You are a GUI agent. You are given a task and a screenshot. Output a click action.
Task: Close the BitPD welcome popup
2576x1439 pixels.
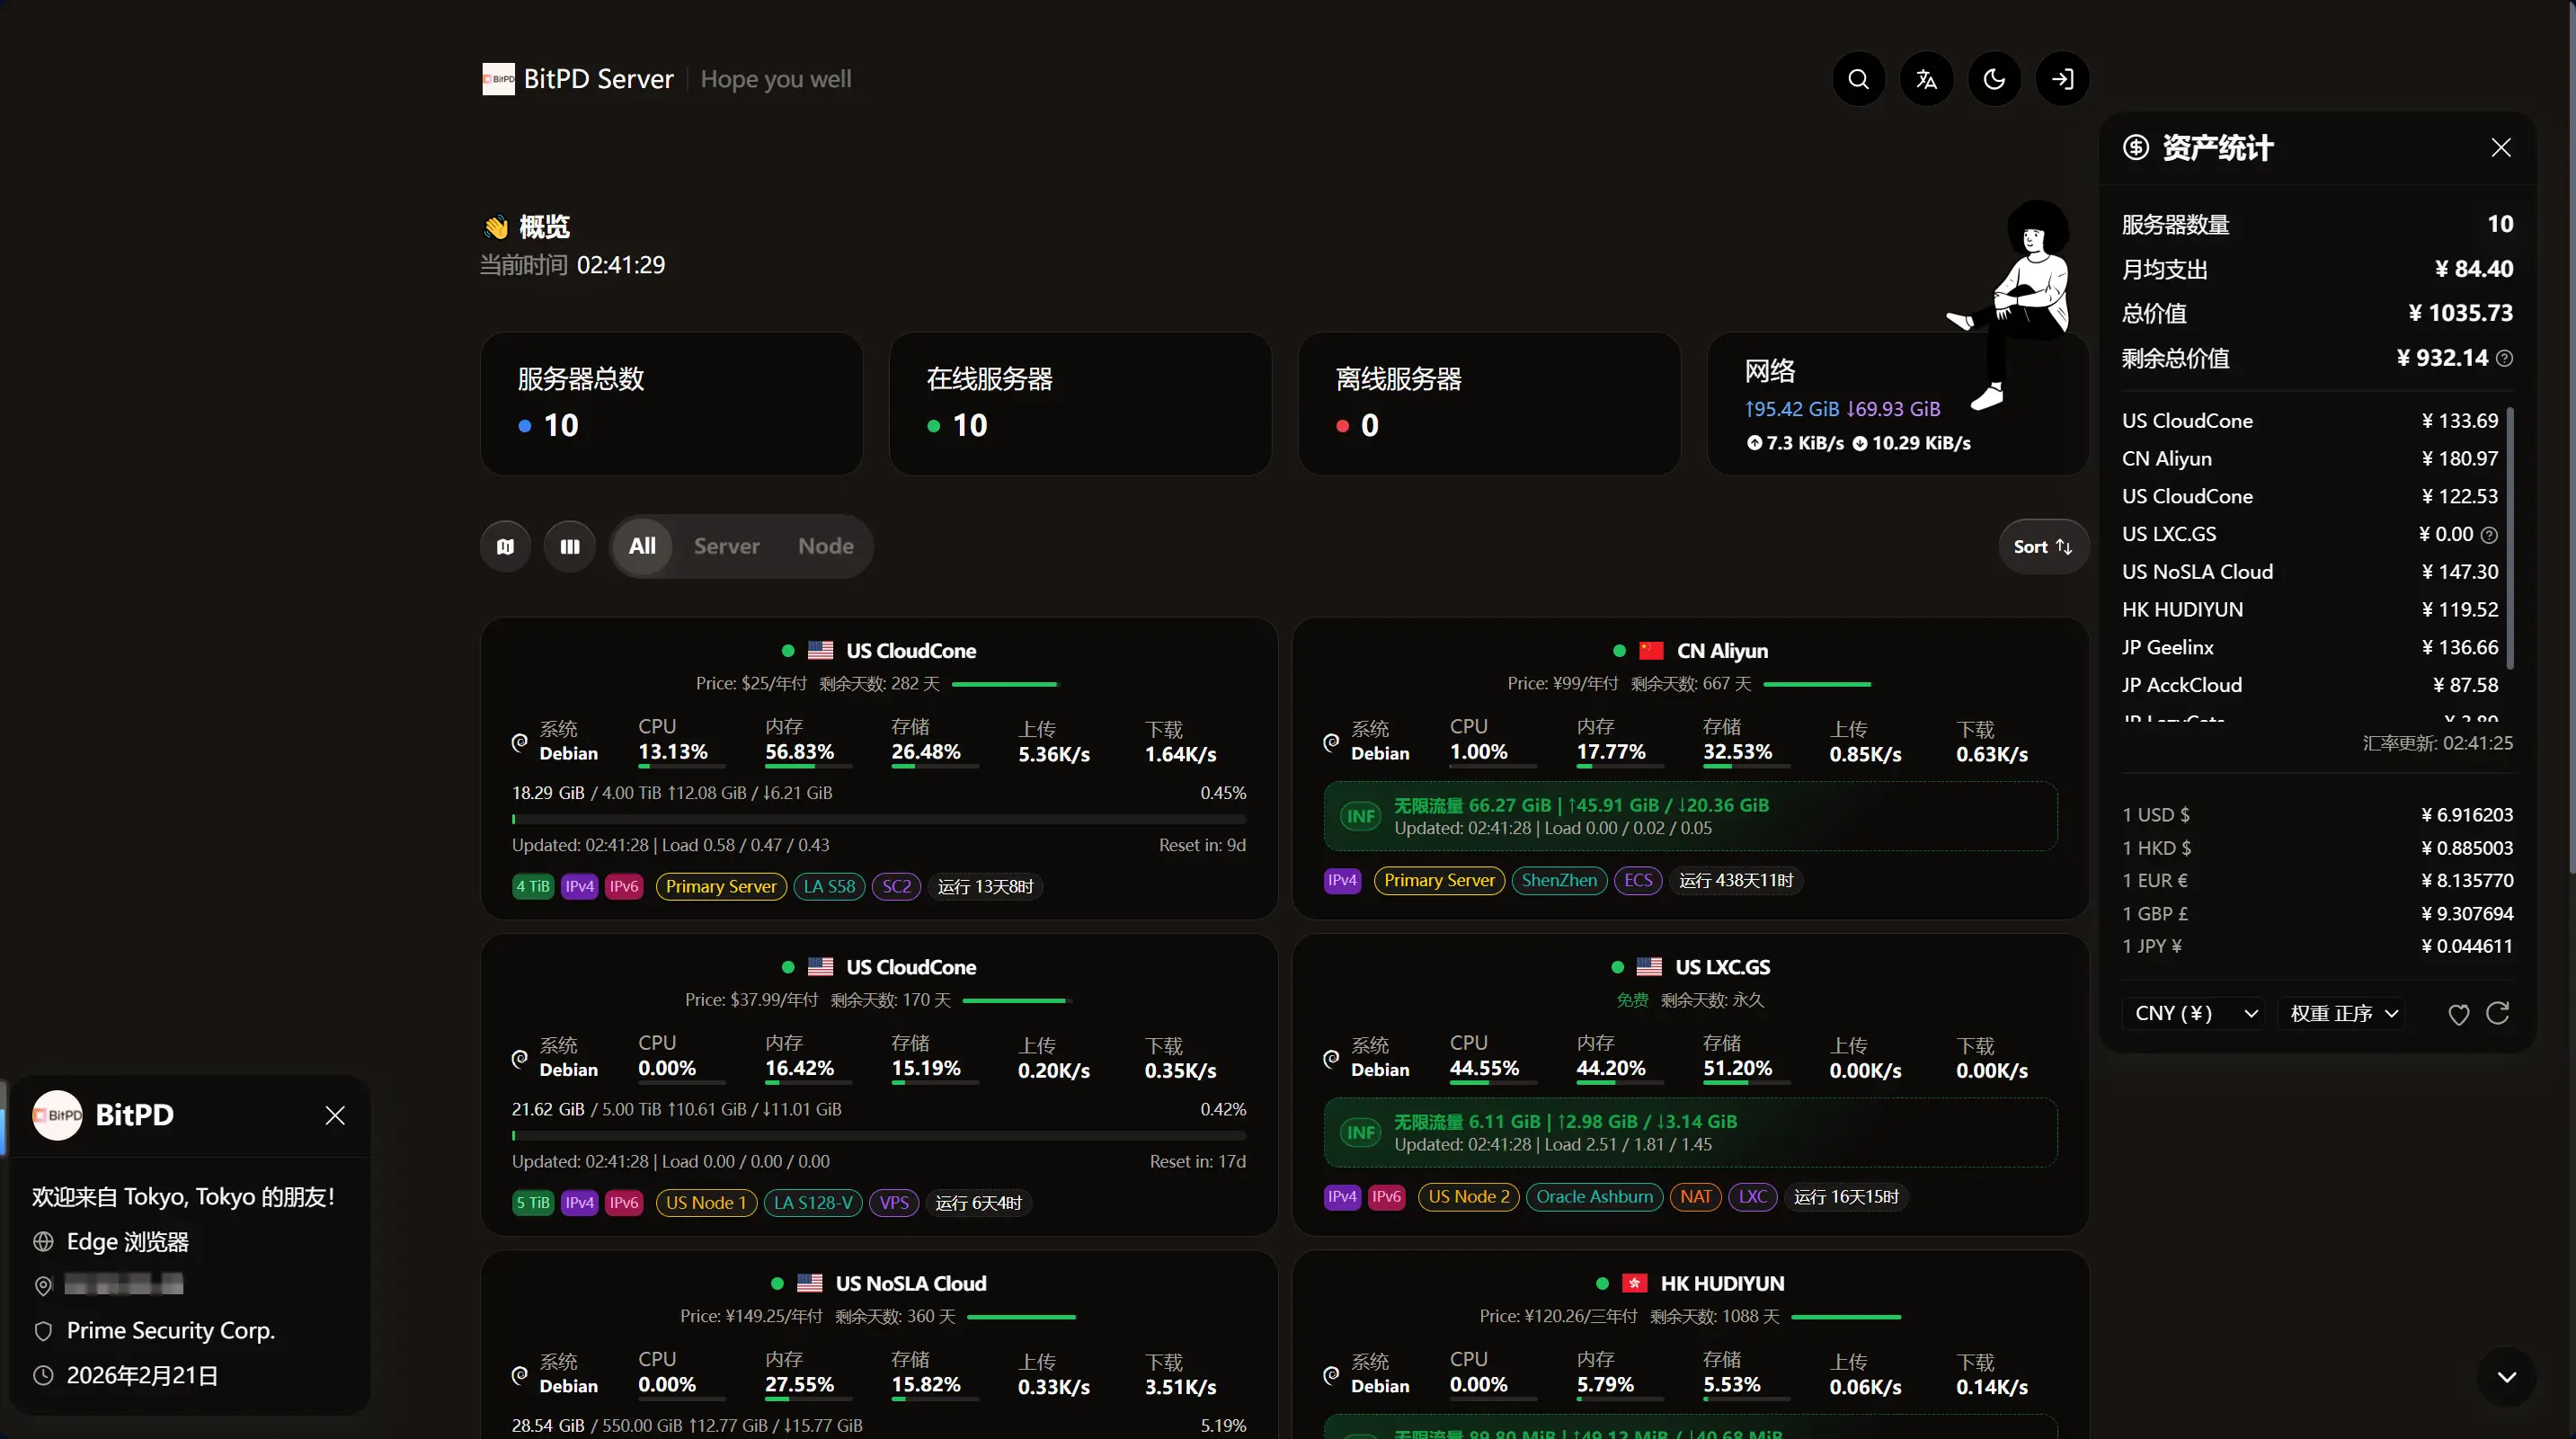click(x=335, y=1115)
